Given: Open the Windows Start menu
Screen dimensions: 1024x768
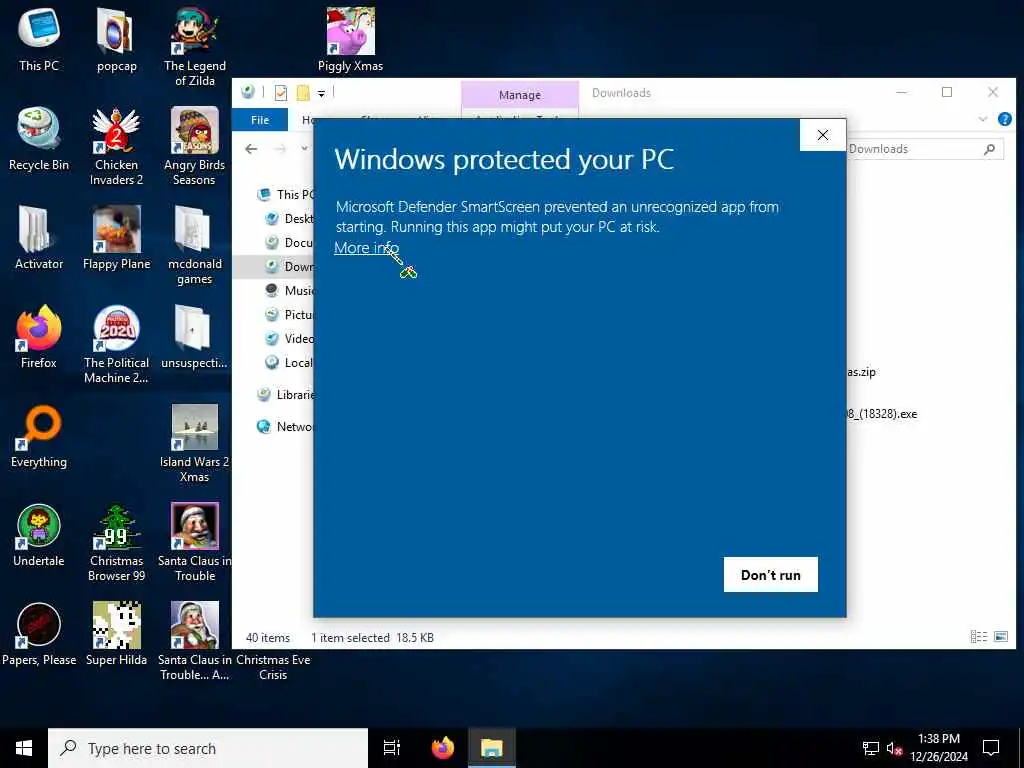Looking at the screenshot, I should click(24, 748).
